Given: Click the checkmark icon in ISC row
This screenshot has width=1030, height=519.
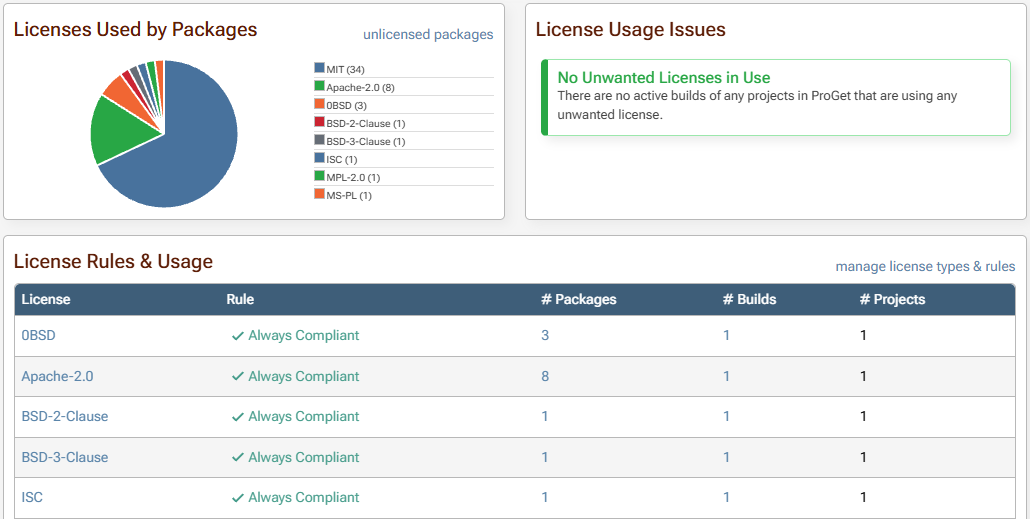Looking at the screenshot, I should (238, 498).
